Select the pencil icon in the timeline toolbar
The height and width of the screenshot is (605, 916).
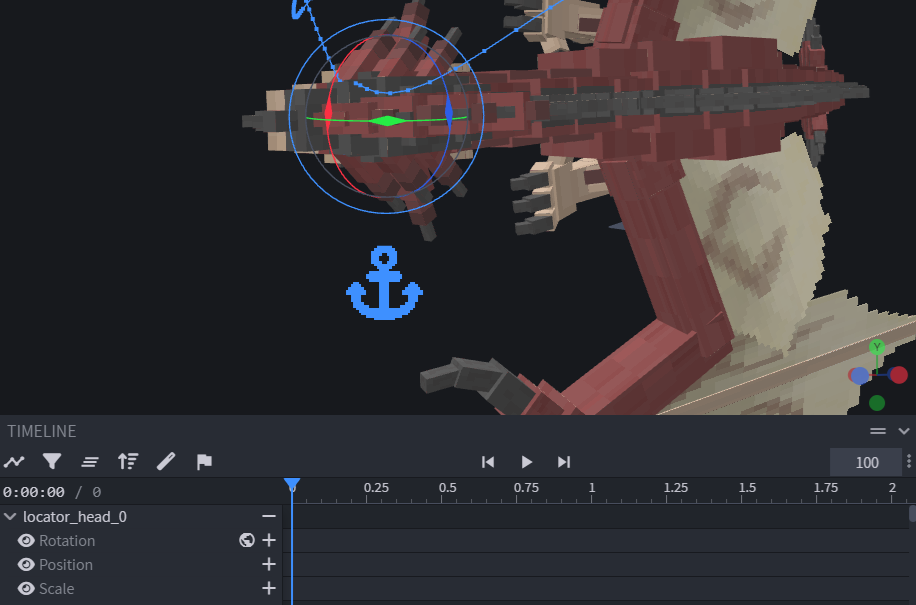(166, 461)
